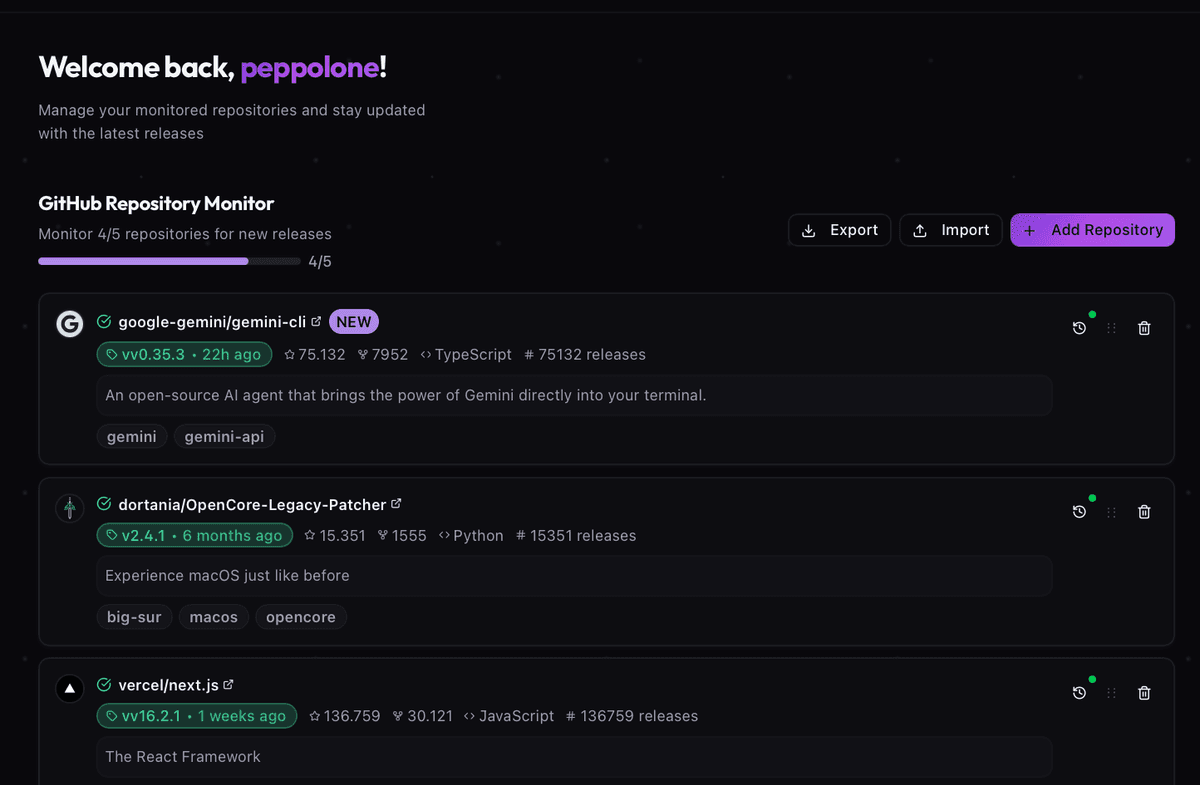Open release history for google-gemini/gemini-cli
1200x785 pixels.
1079,326
